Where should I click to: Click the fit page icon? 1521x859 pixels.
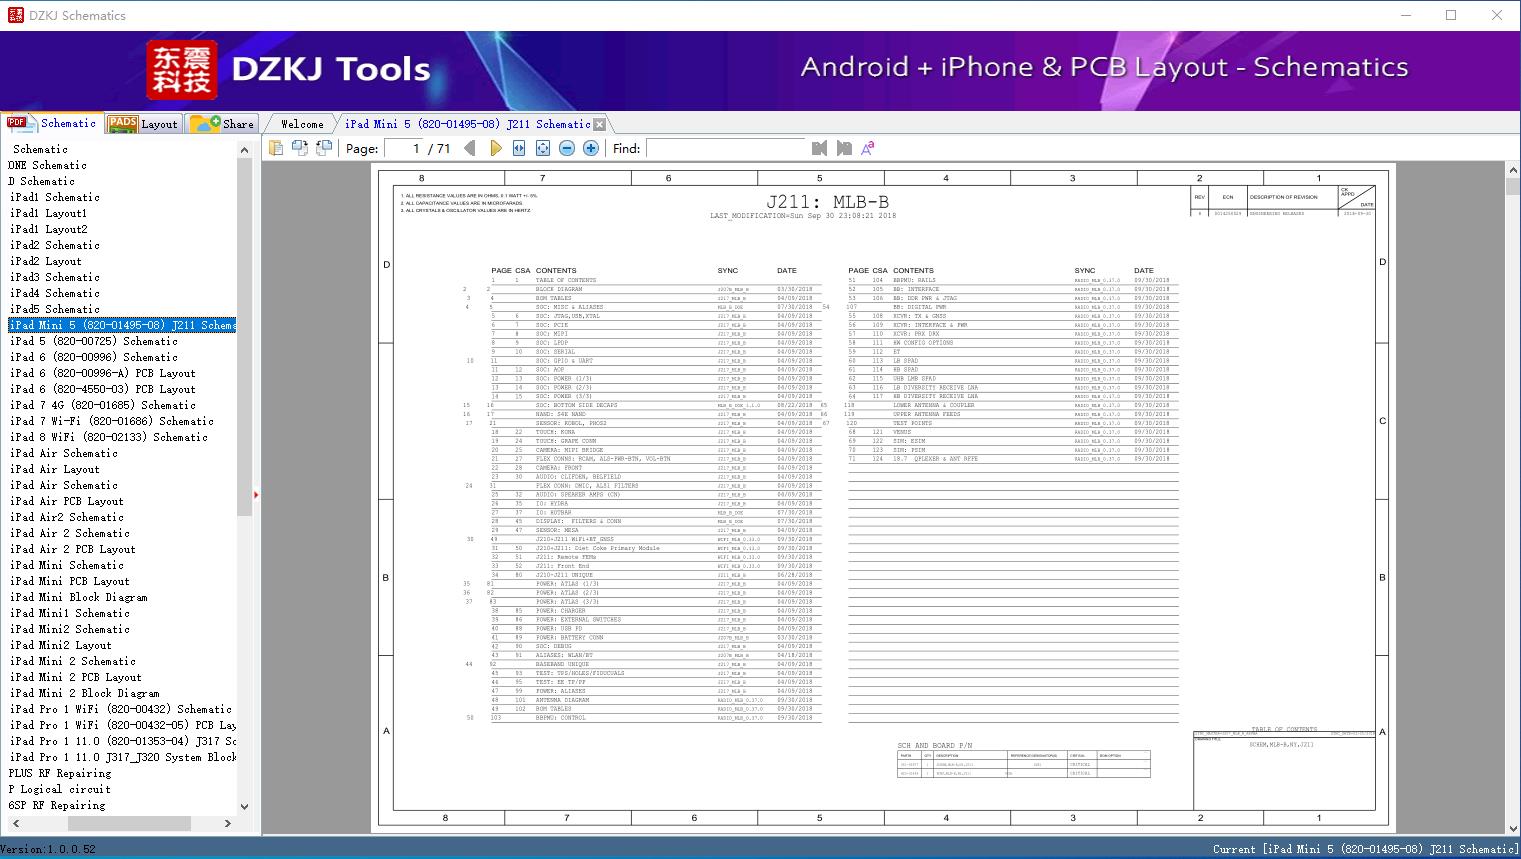coord(543,148)
